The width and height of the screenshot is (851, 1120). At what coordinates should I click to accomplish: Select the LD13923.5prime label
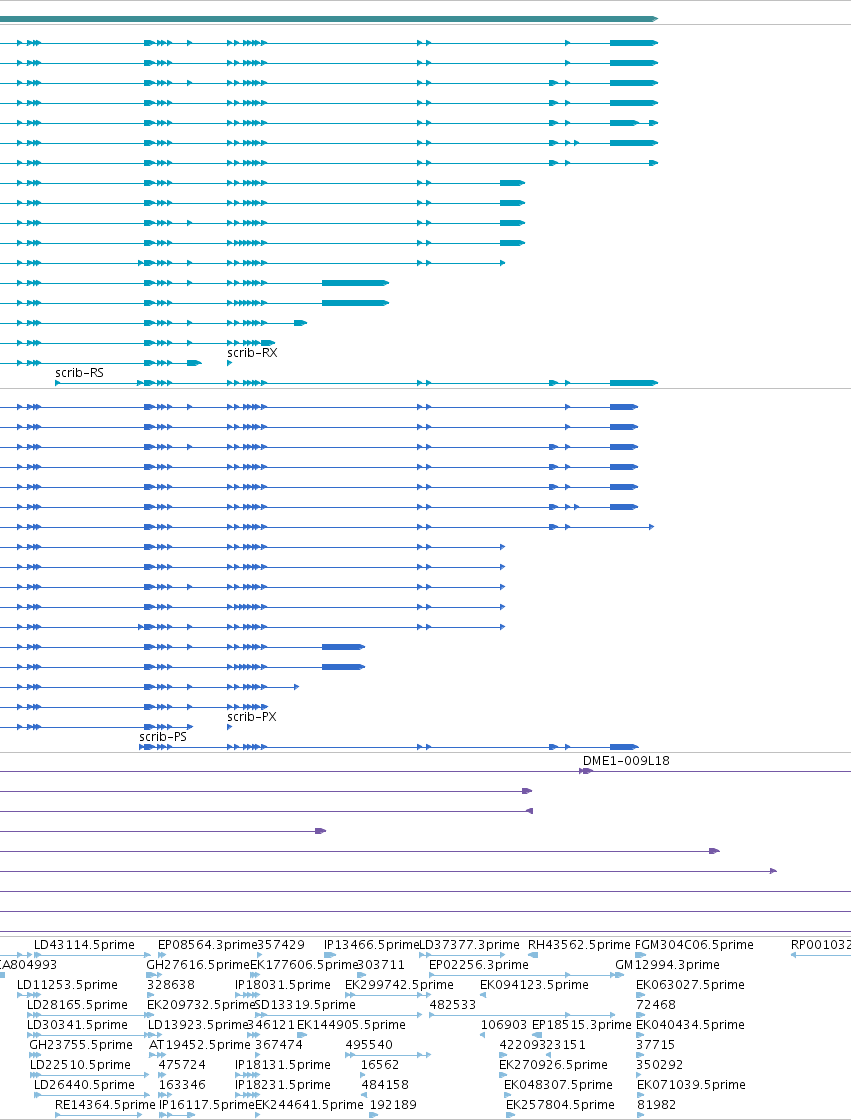(197, 1025)
